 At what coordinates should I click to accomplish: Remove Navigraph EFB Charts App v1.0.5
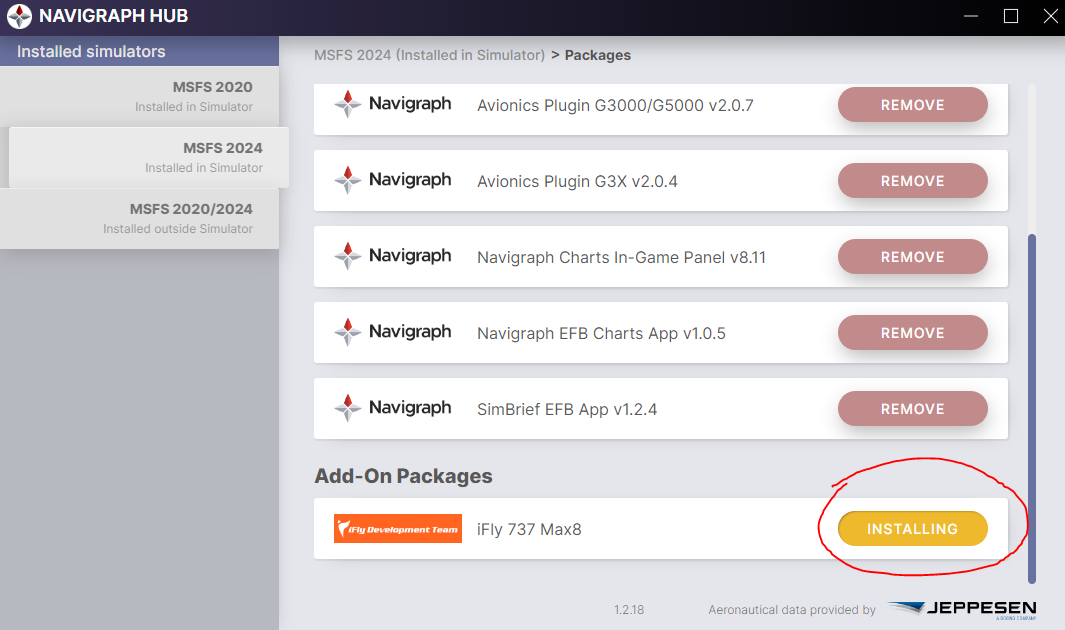pos(912,333)
